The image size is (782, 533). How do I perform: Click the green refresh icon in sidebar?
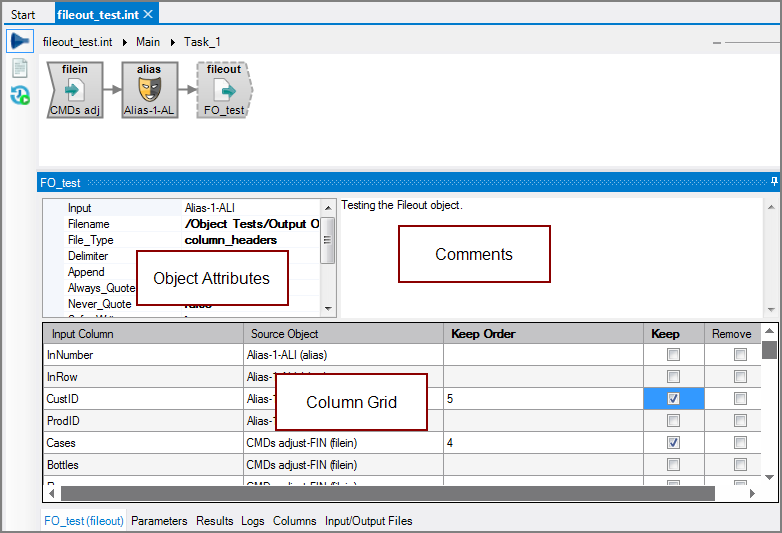[20, 96]
